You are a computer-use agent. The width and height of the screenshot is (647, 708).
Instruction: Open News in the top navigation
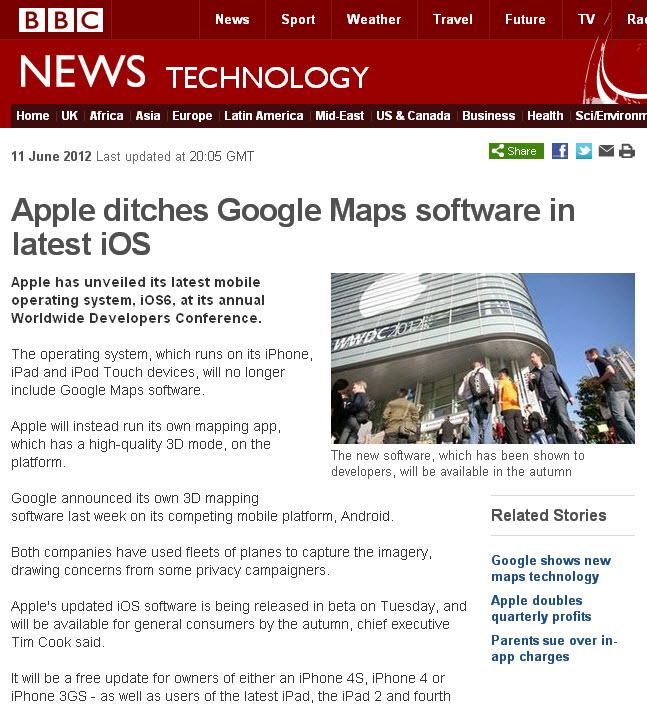pos(232,19)
